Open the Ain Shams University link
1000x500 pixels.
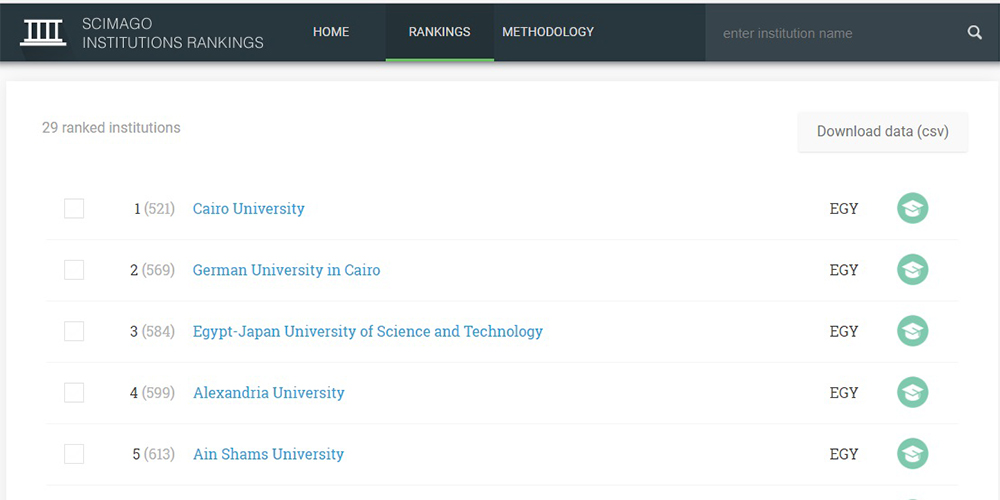point(268,453)
